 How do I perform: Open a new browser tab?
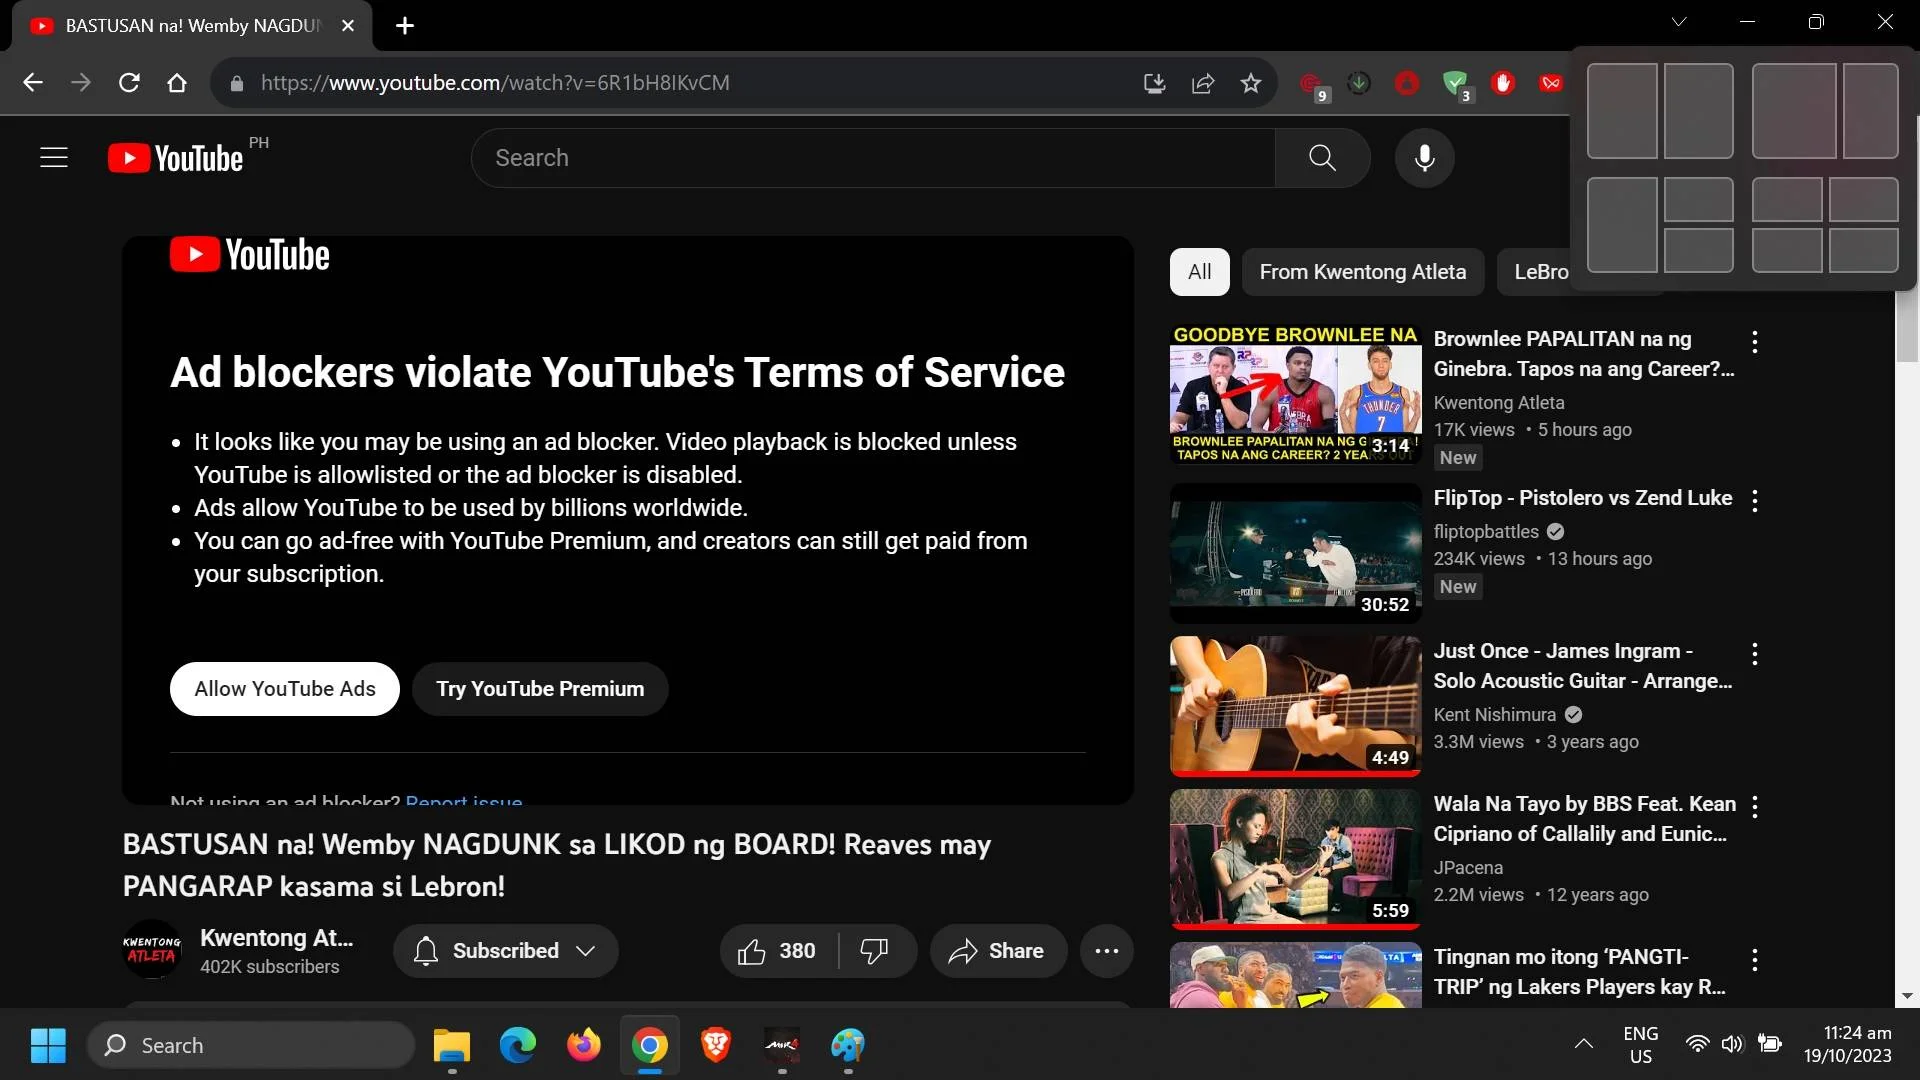click(x=405, y=26)
